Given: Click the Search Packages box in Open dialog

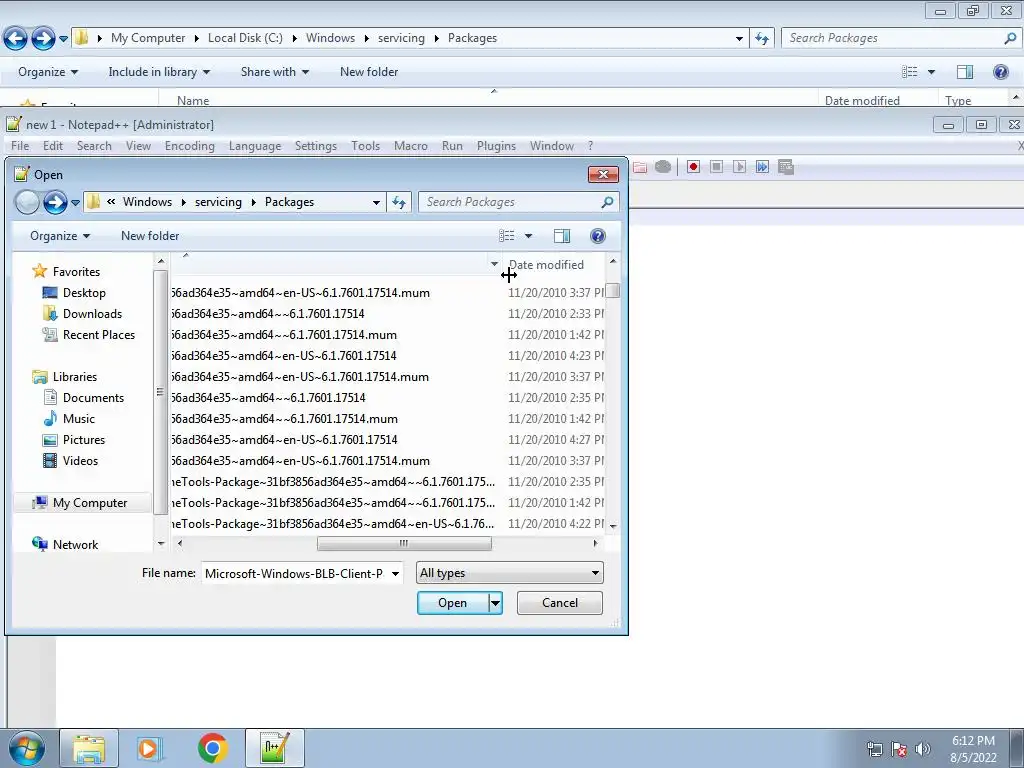Looking at the screenshot, I should 509,202.
